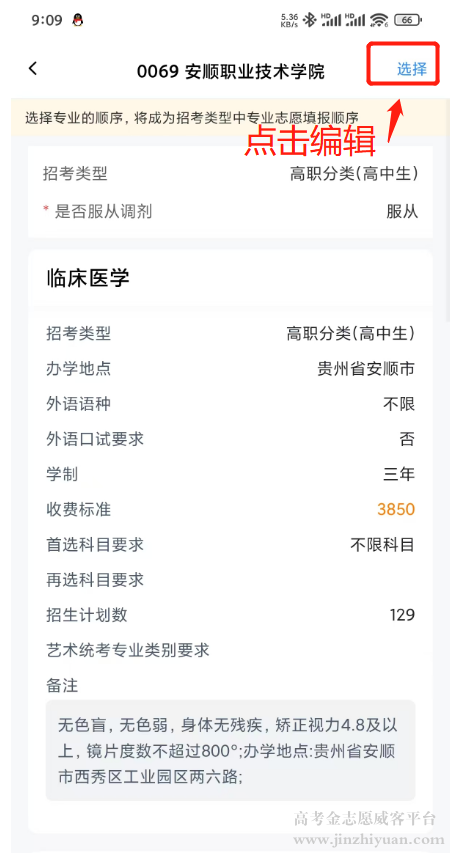Tap the 备注 remarks text box
The height and width of the screenshot is (853, 450).
230,750
